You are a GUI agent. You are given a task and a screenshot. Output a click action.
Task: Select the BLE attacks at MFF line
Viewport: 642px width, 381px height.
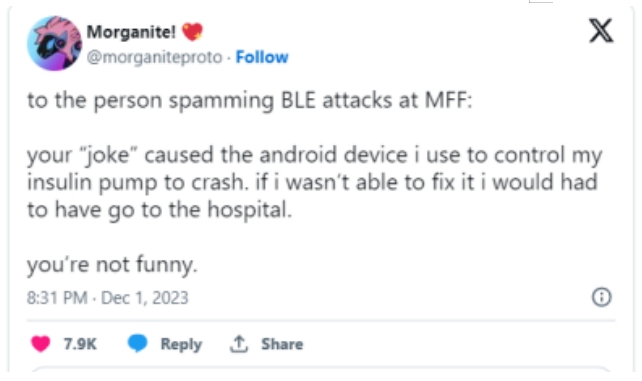(x=250, y=100)
